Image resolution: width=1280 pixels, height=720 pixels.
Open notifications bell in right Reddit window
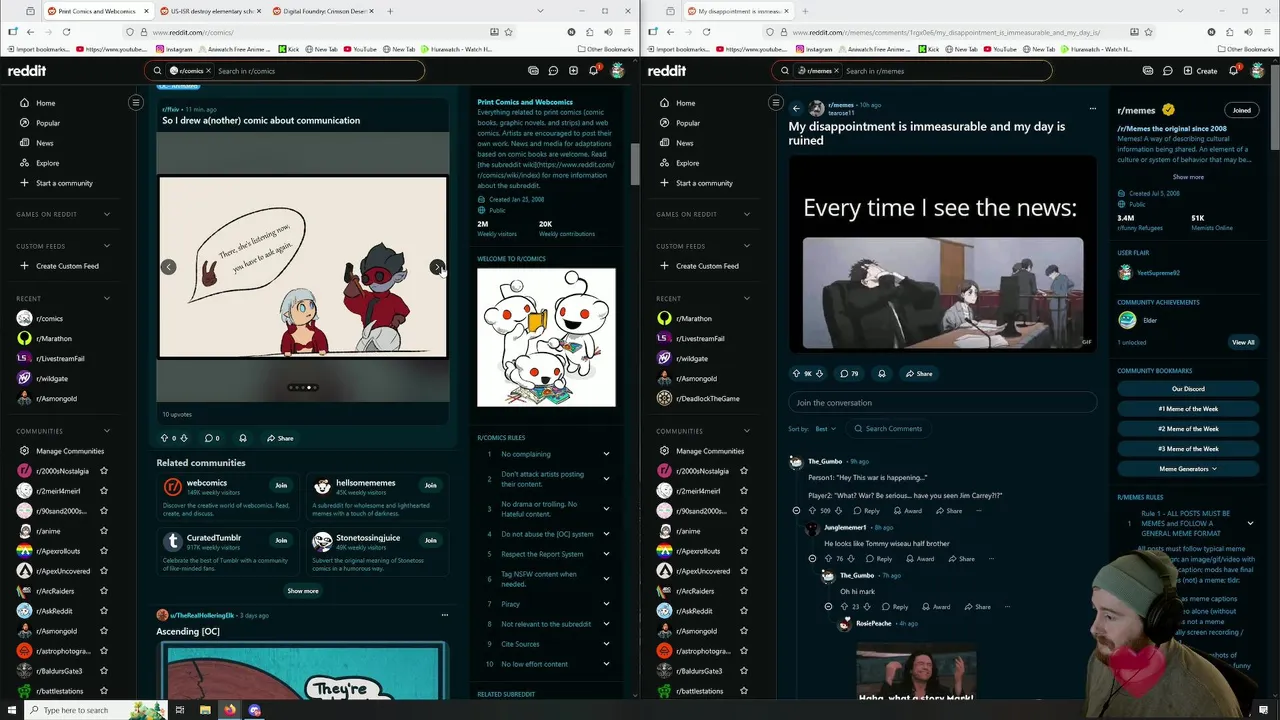(1234, 70)
